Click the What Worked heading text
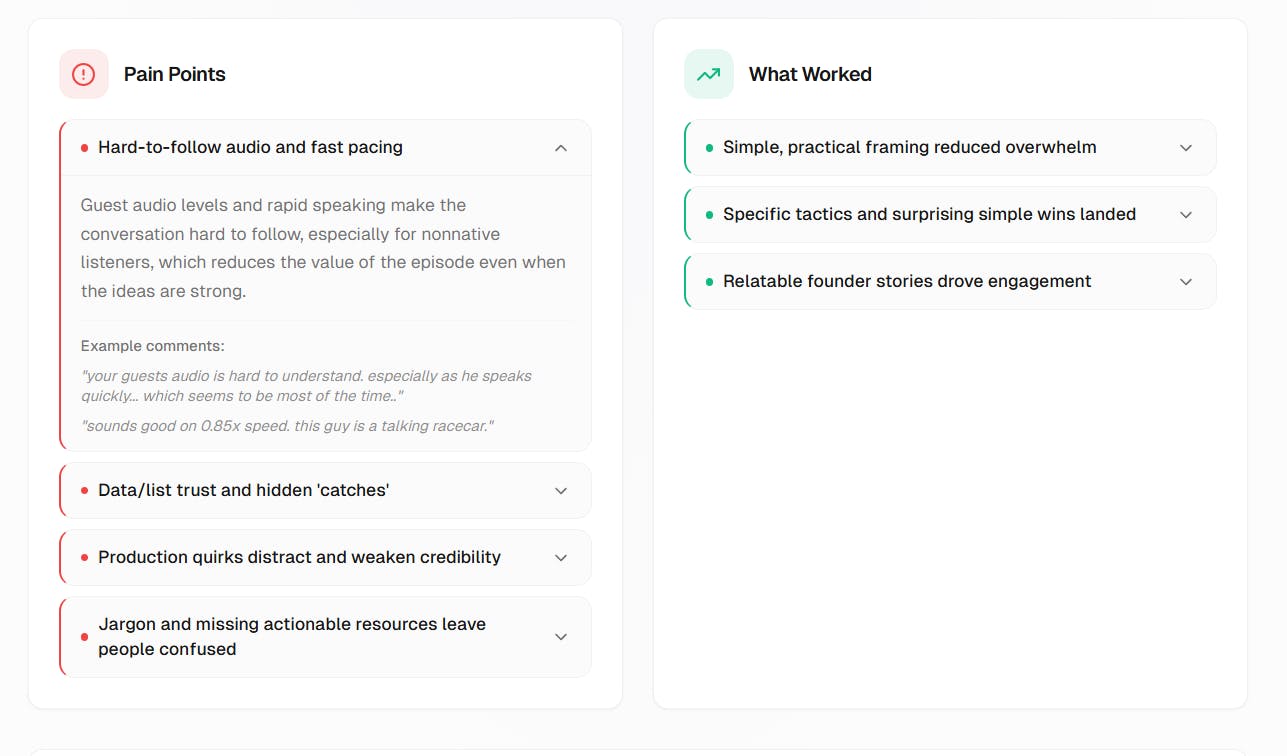1287x756 pixels. click(x=810, y=74)
